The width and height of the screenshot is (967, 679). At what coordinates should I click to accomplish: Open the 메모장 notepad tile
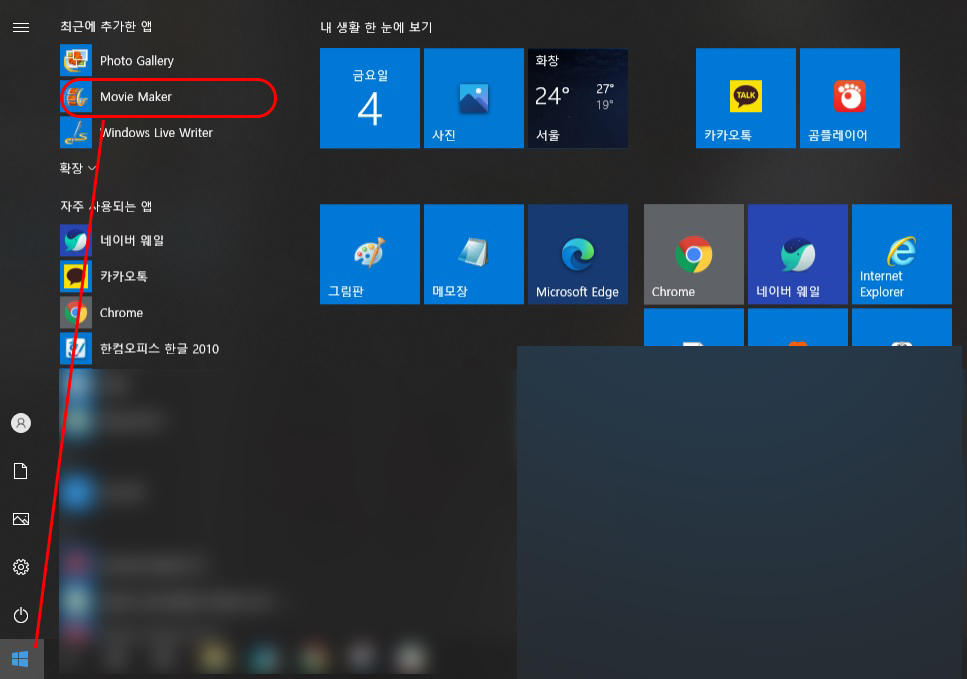[474, 254]
